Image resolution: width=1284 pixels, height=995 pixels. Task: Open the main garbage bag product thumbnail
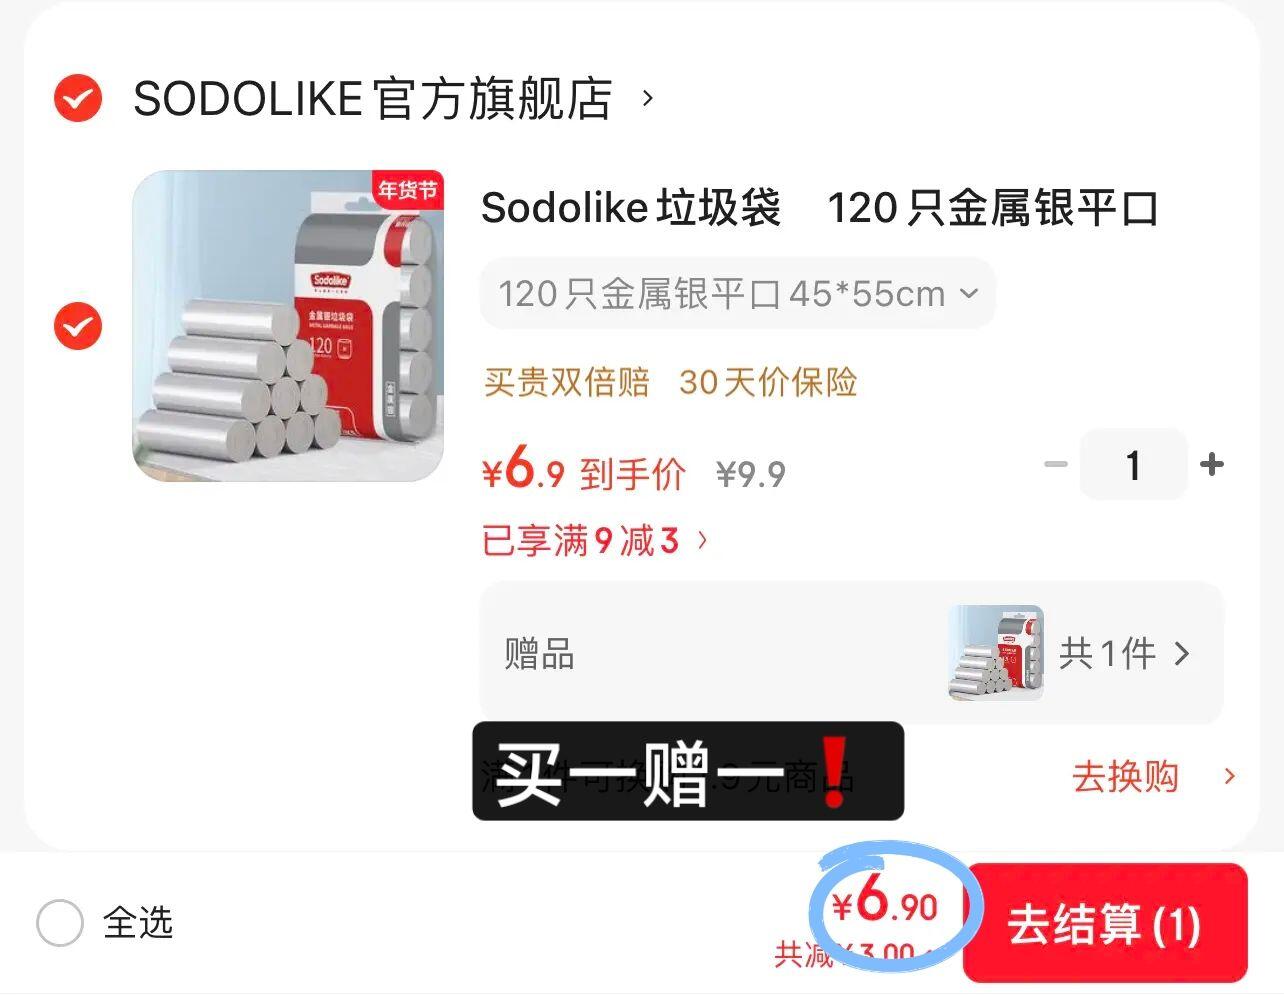[x=288, y=326]
